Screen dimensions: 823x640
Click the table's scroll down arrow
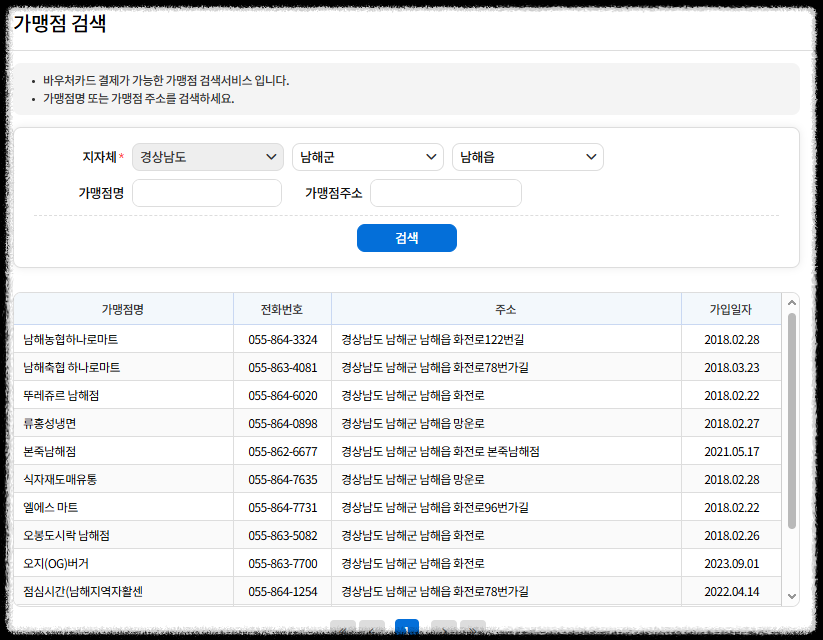792,596
